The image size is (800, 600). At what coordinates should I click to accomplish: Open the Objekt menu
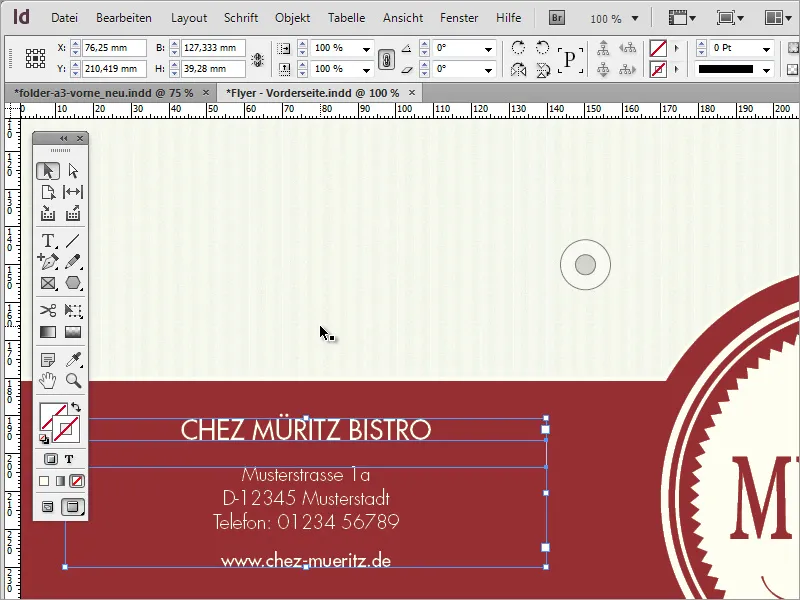(292, 18)
